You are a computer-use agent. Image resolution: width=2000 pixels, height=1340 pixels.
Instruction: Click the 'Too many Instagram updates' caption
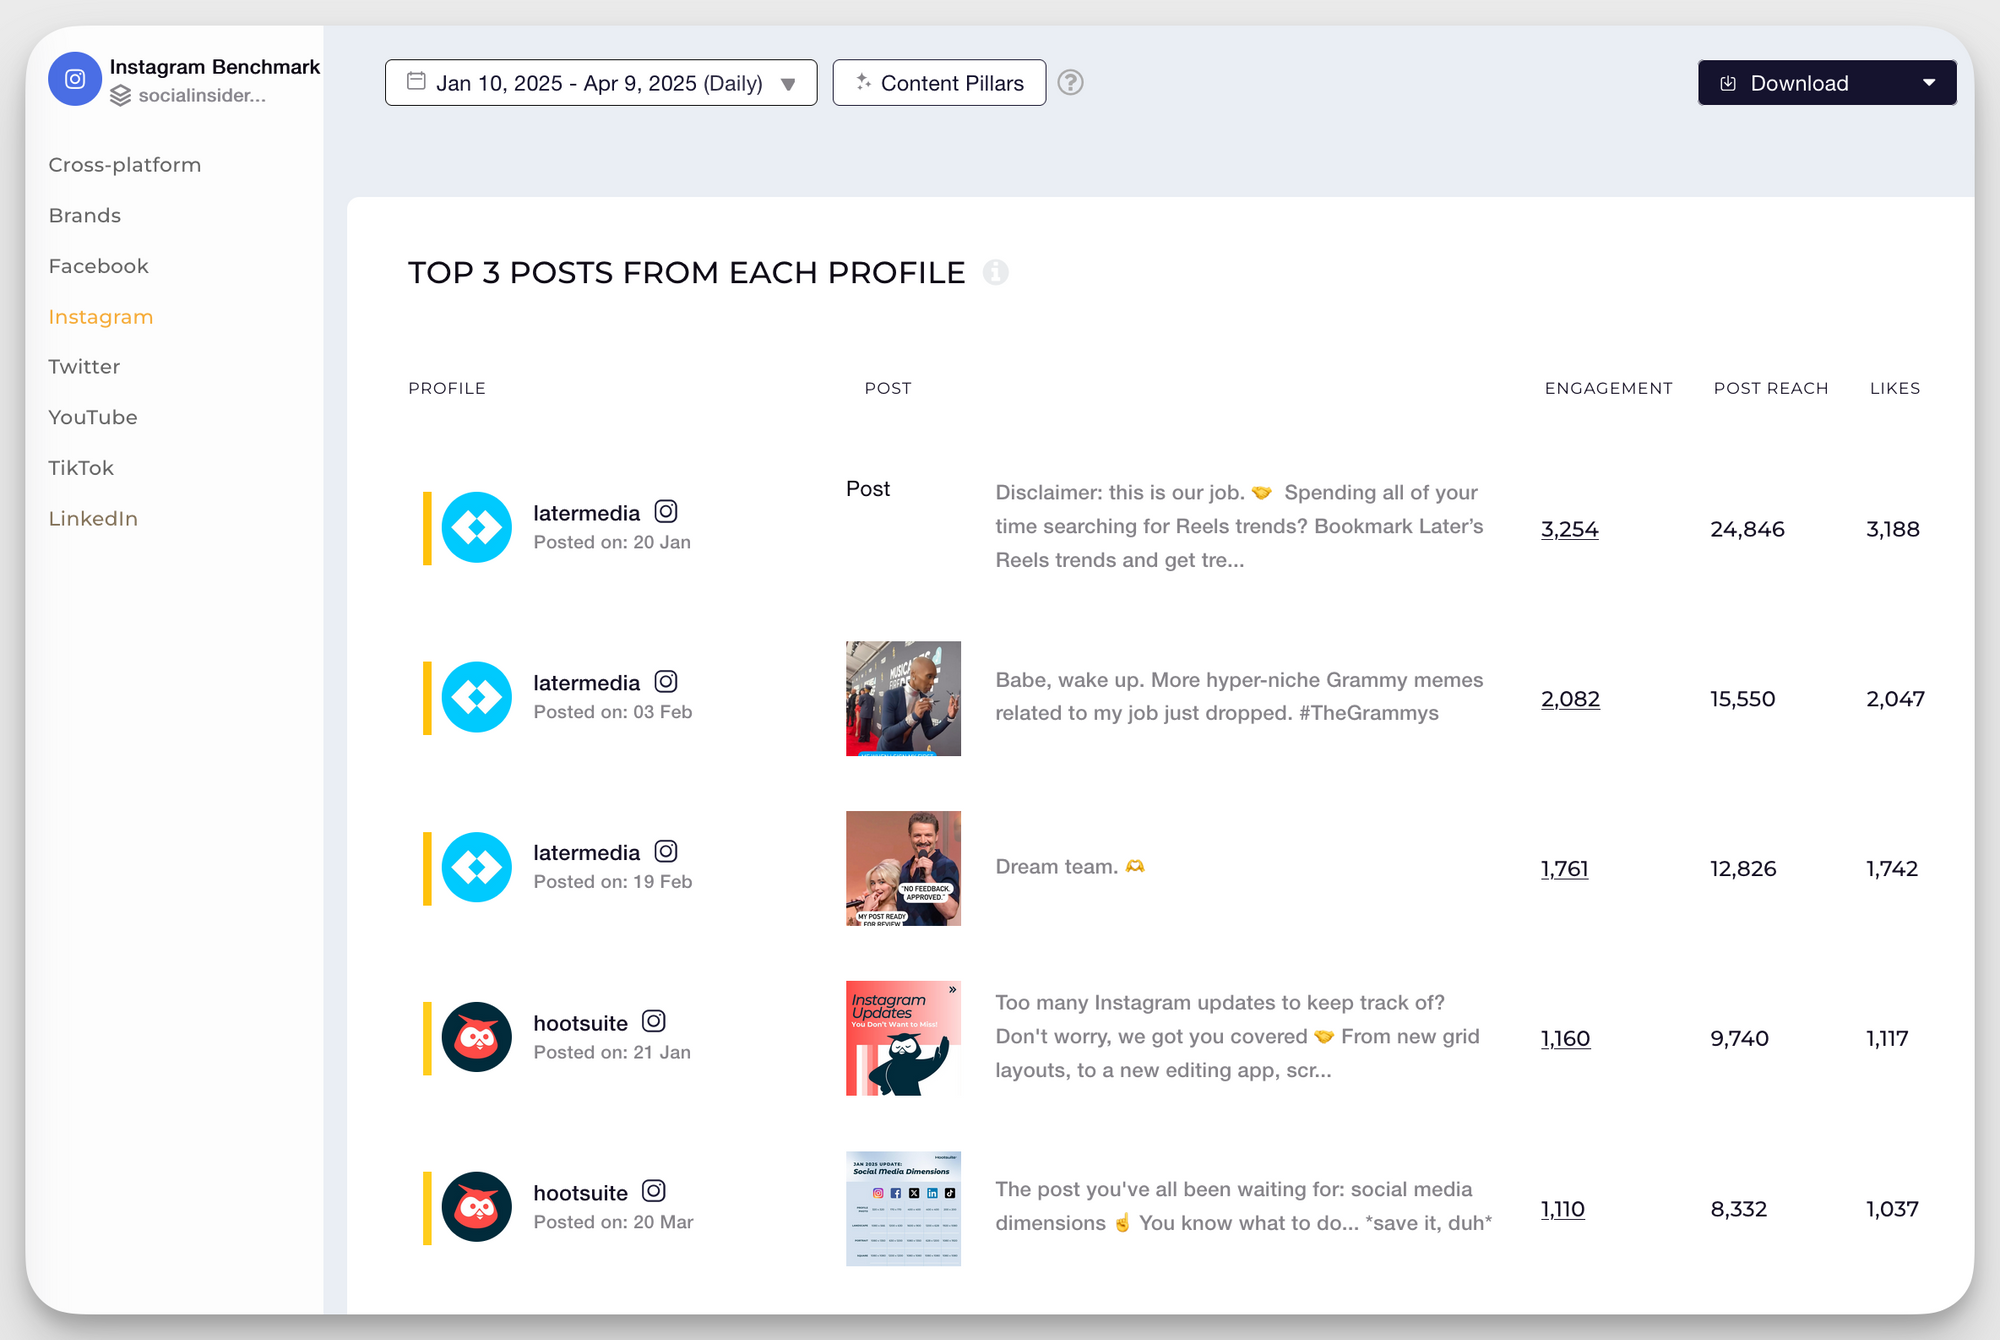(x=1238, y=1036)
